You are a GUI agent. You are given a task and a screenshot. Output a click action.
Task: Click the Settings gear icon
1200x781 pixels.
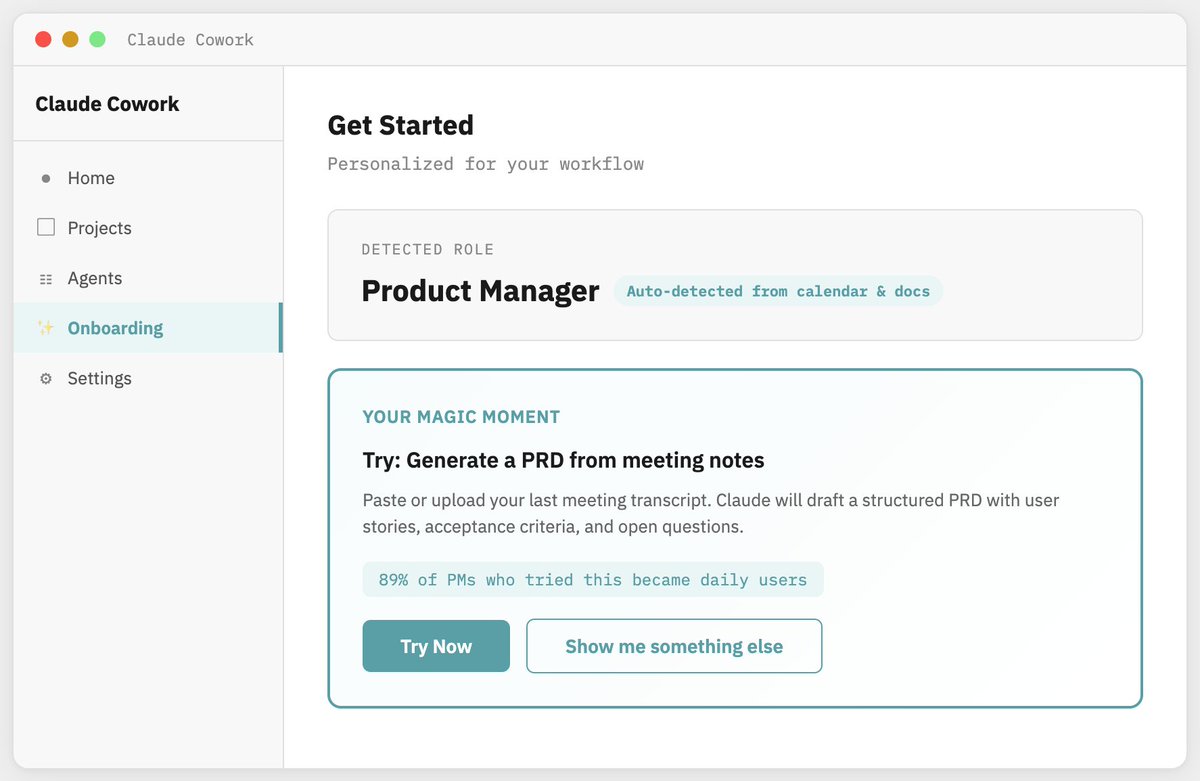click(x=46, y=379)
